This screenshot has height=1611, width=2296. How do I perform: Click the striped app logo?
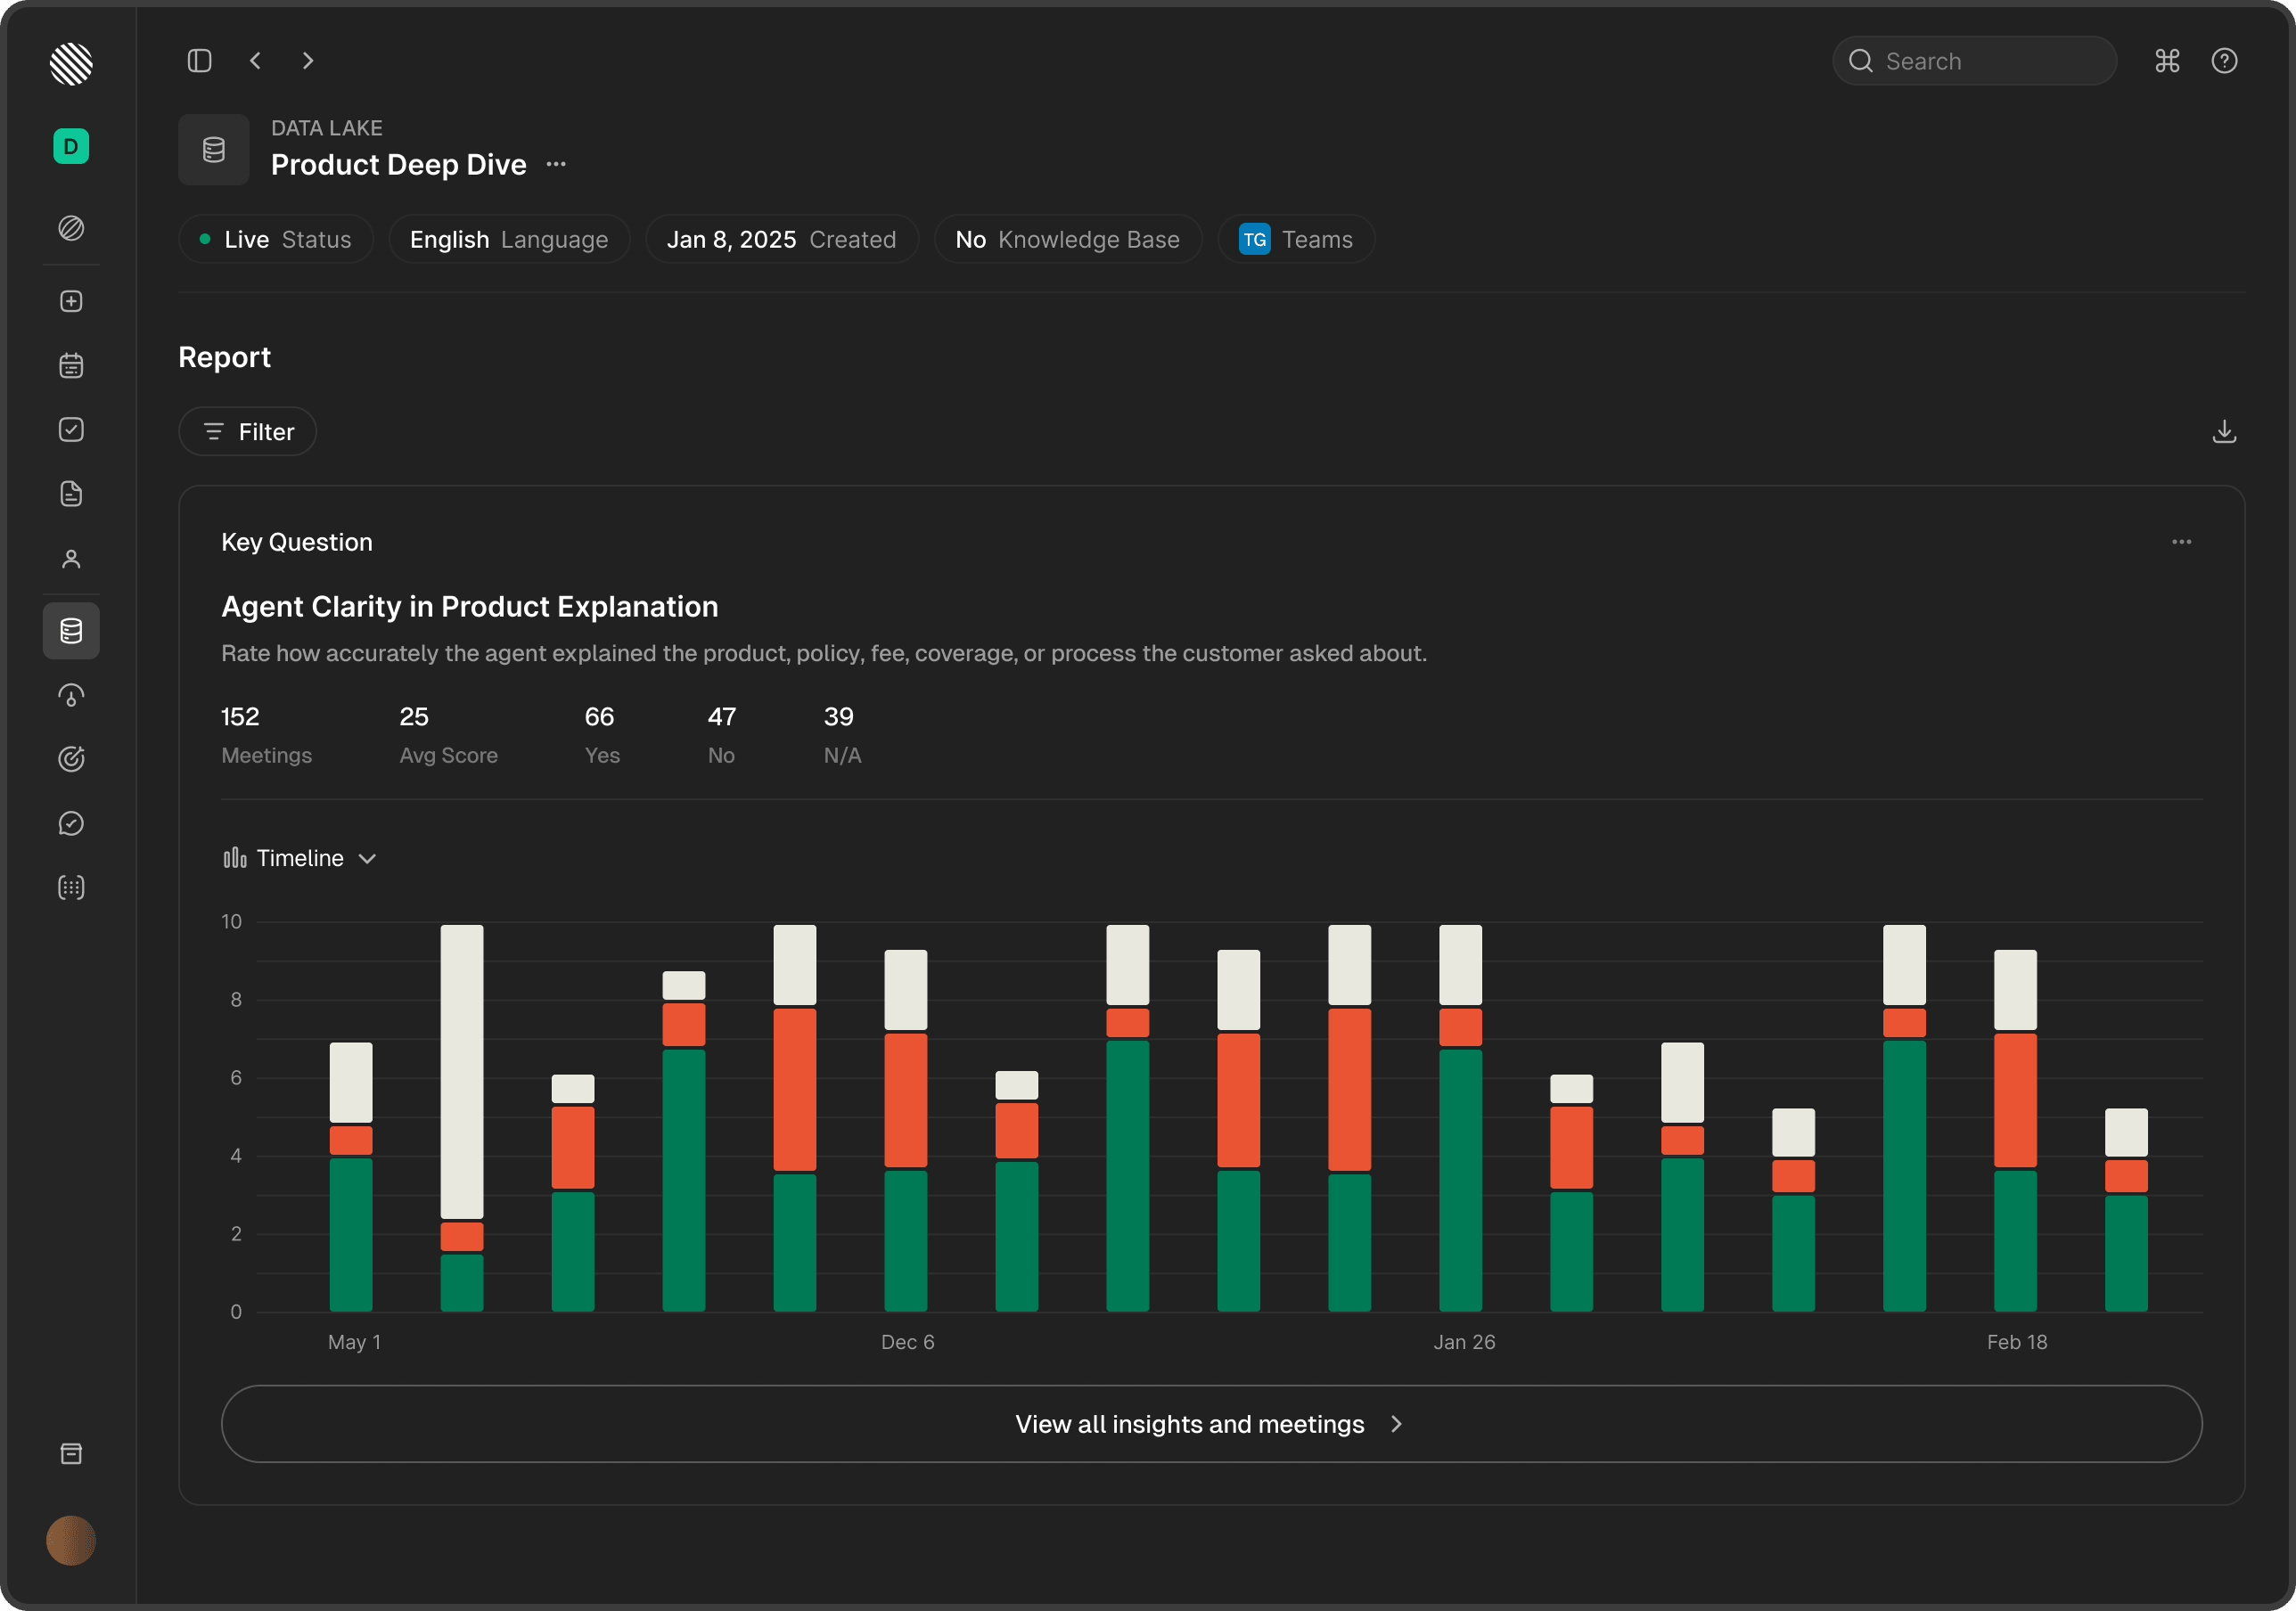coord(71,64)
